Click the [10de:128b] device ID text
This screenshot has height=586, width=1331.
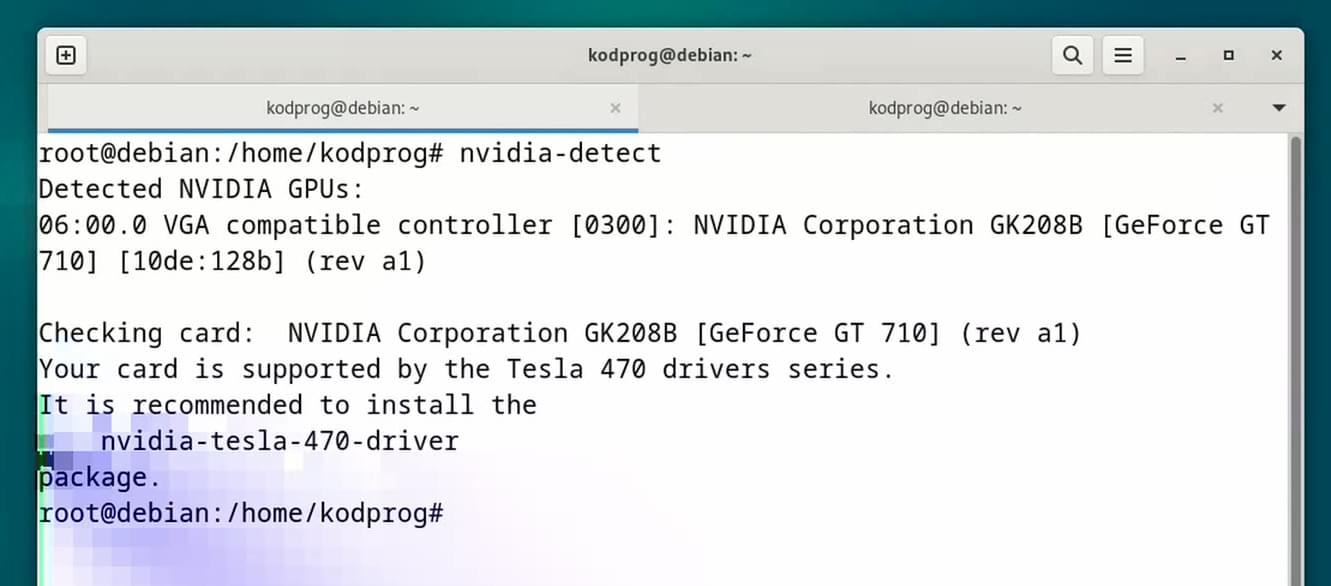(205, 261)
